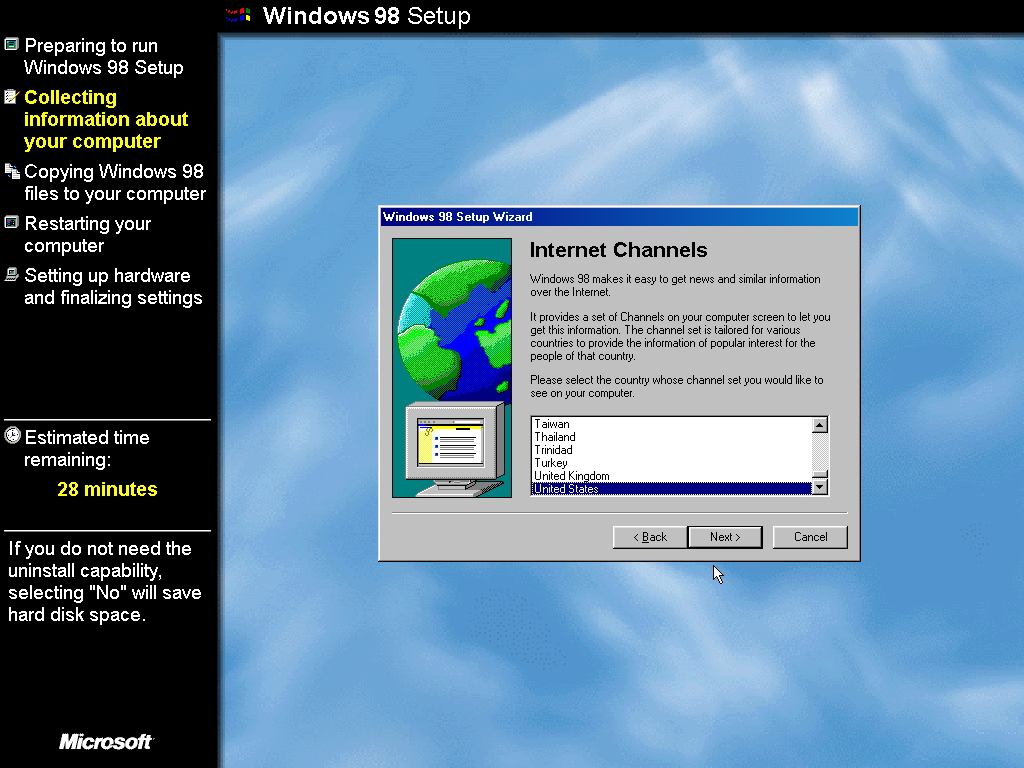The height and width of the screenshot is (768, 1024).
Task: Click the Microsoft logo in the sidebar
Action: click(x=106, y=741)
